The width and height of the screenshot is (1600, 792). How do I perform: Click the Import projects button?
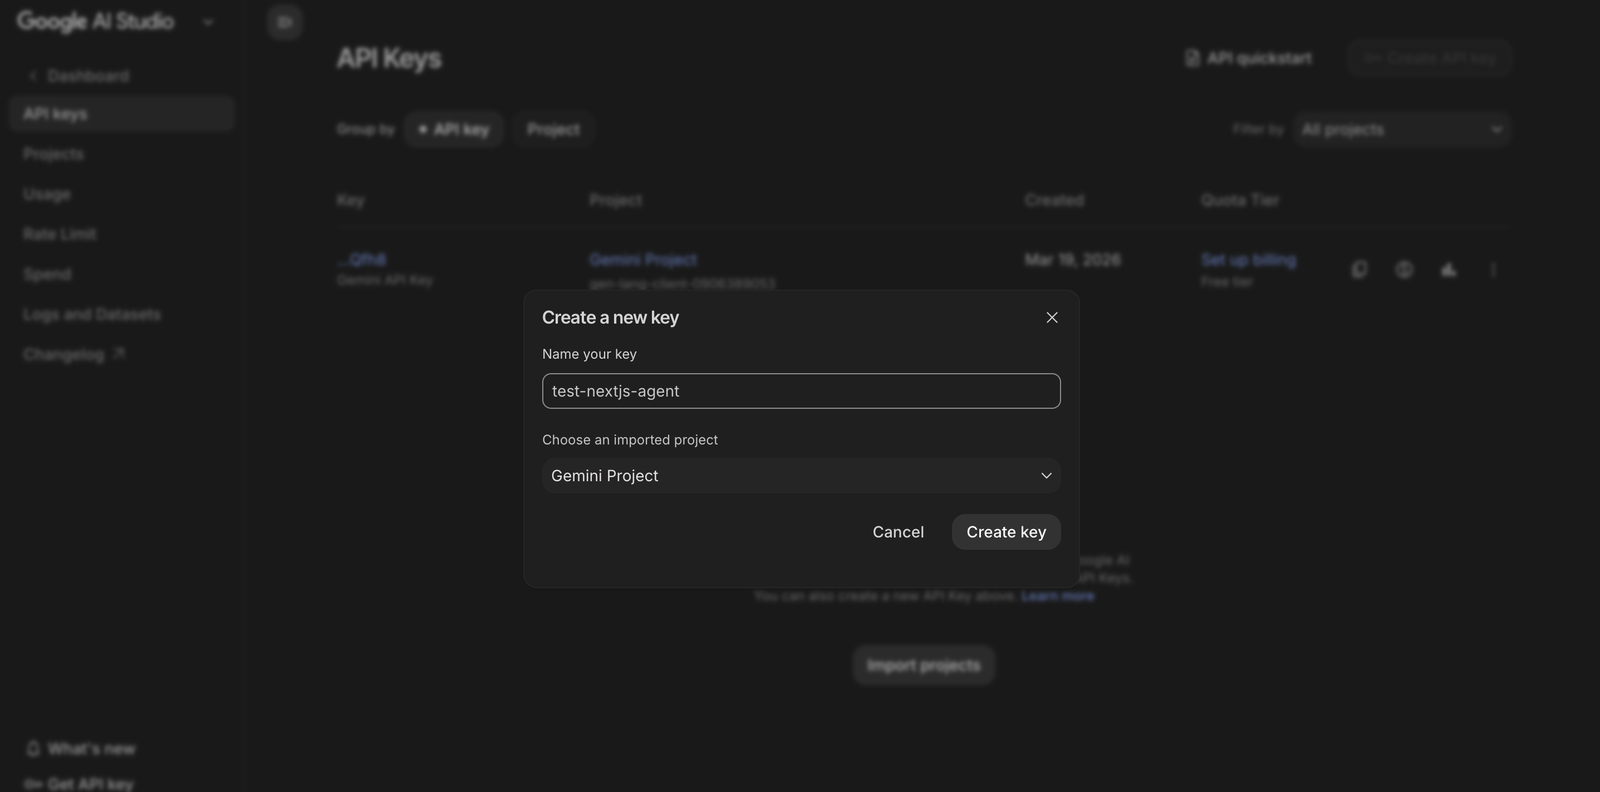tap(924, 665)
